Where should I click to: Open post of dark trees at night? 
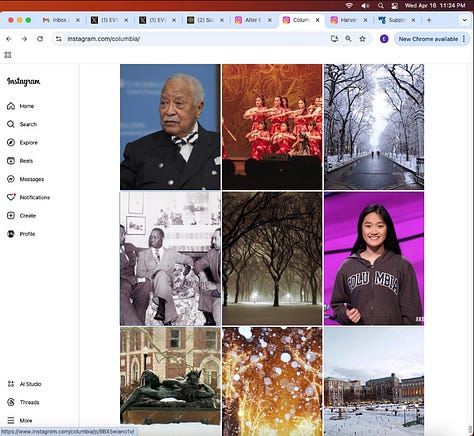point(272,258)
